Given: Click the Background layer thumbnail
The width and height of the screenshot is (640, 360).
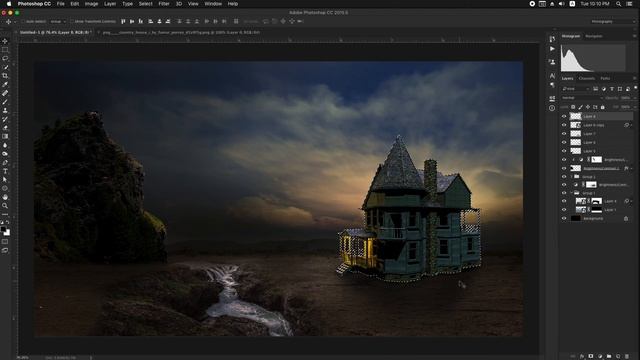Looking at the screenshot, I should pyautogui.click(x=576, y=218).
